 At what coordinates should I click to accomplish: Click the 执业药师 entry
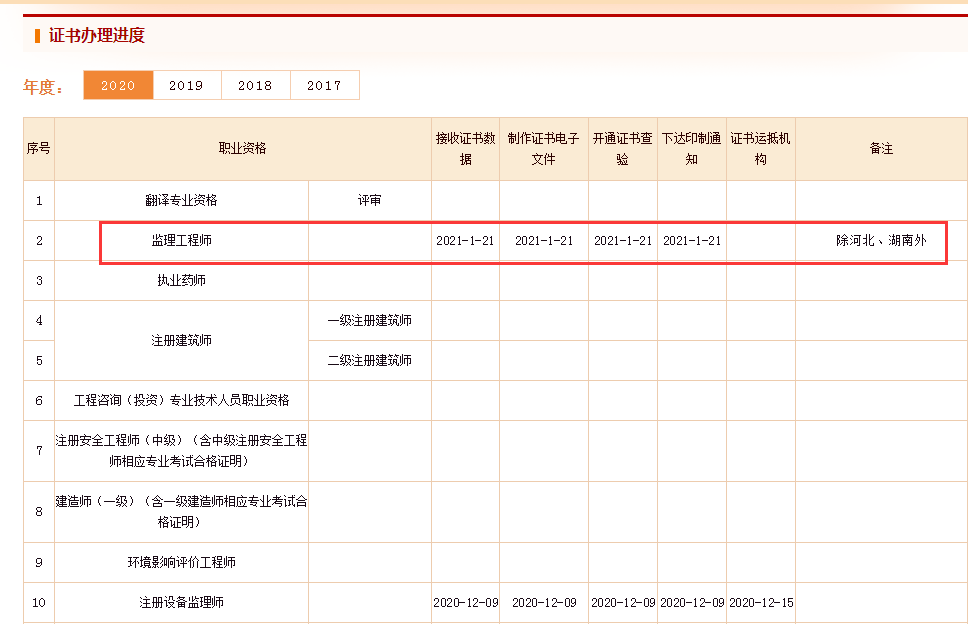(181, 280)
